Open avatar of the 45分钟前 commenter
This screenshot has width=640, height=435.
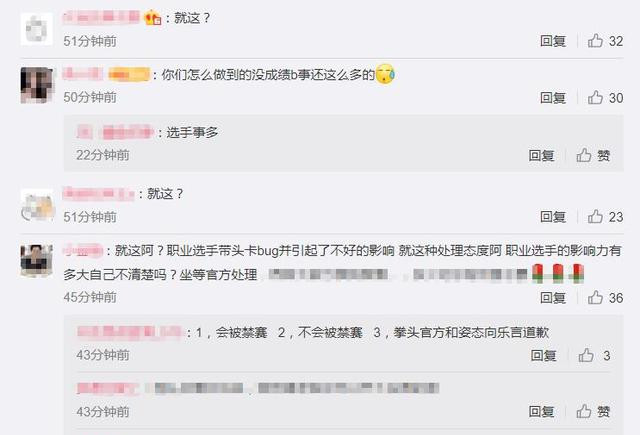37,261
